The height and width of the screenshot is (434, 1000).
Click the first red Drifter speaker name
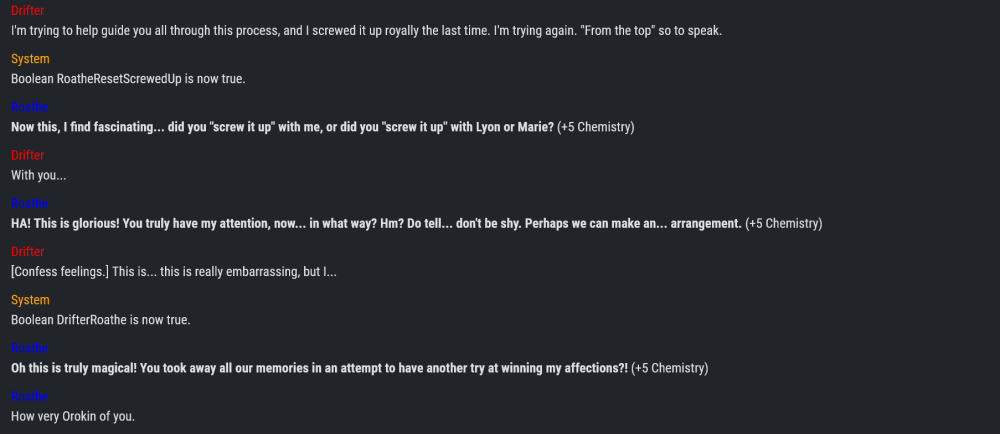pos(27,10)
